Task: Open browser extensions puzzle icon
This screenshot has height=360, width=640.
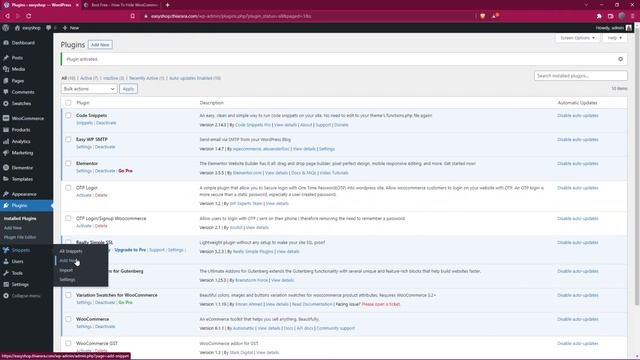Action: (x=599, y=16)
